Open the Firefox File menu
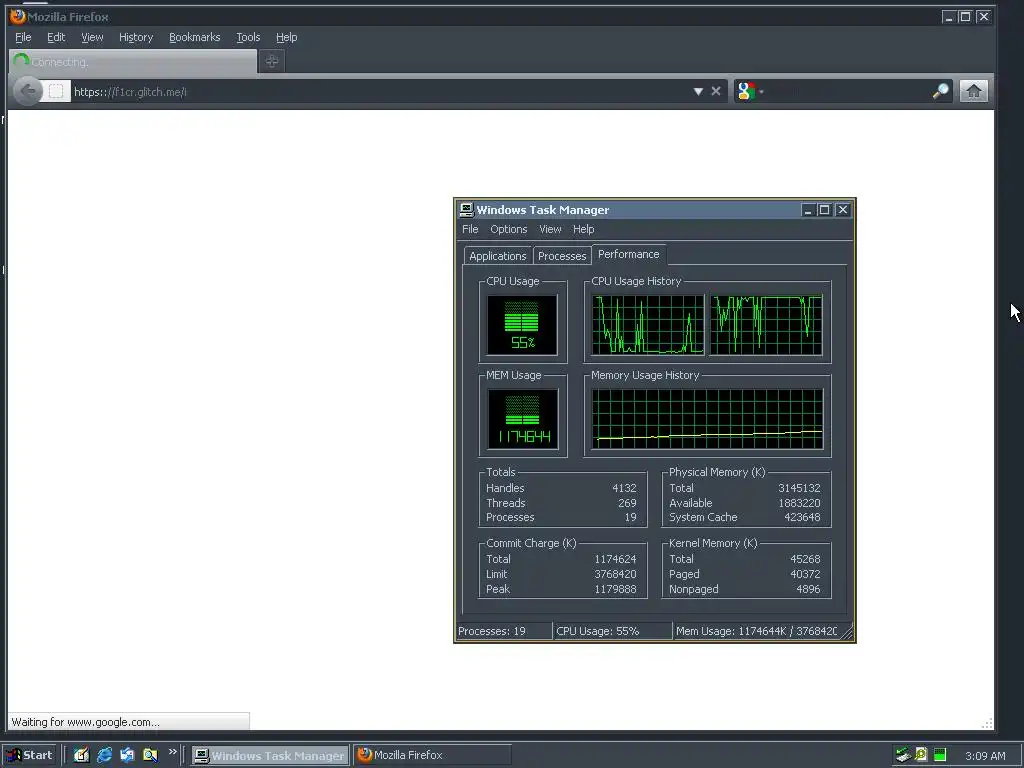This screenshot has width=1024, height=768. [23, 37]
